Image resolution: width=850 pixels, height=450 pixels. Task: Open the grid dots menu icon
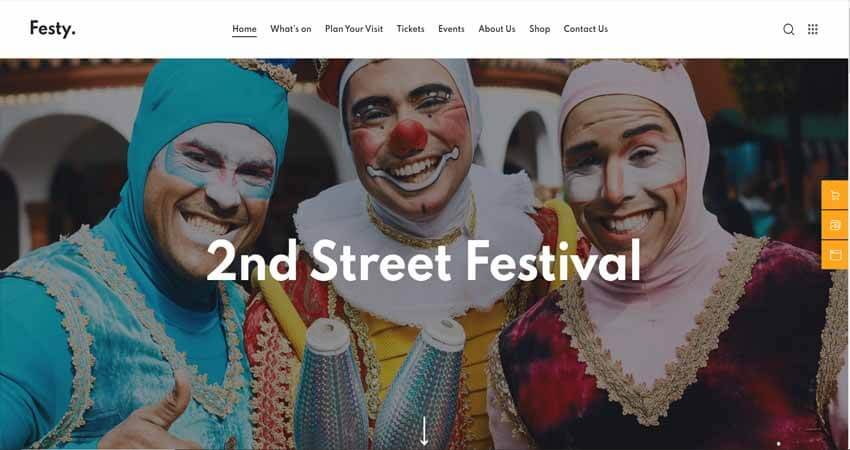point(813,29)
